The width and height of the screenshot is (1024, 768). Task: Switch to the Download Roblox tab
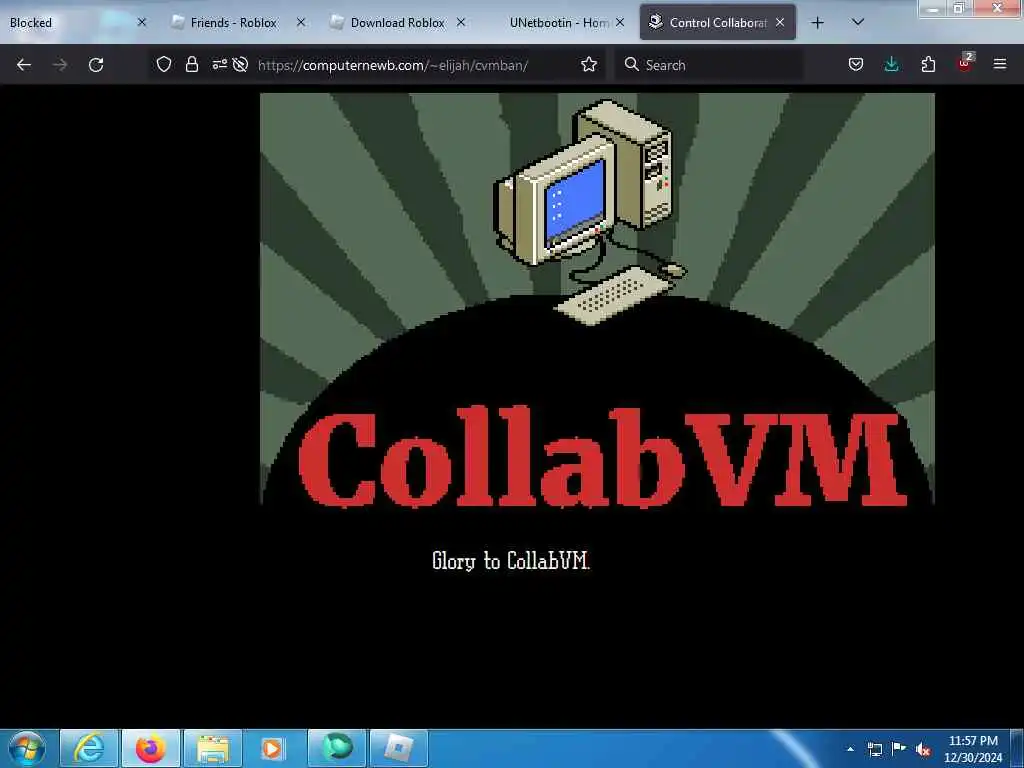click(398, 22)
